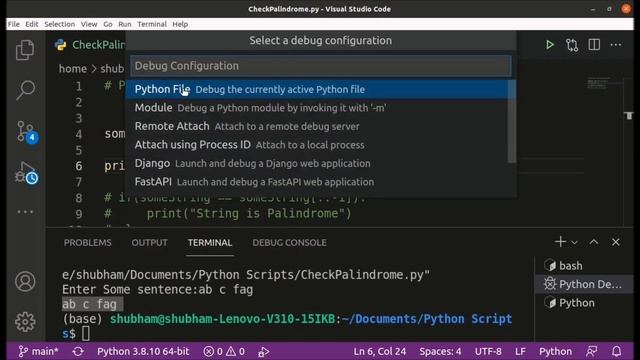Choose Python File debug configuration
Image resolution: width=640 pixels, height=360 pixels.
(x=321, y=89)
